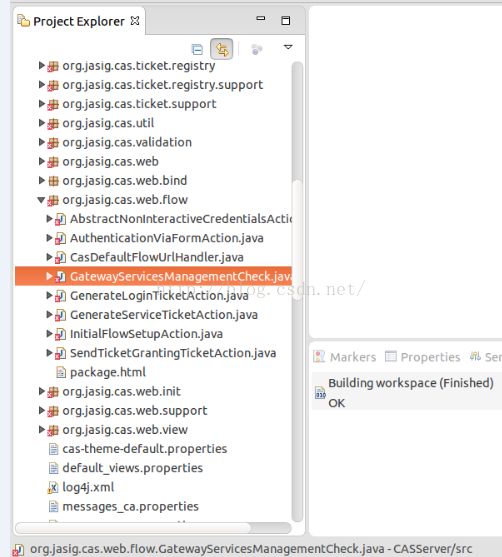Expand org.jasig.cas.web.bind package
Screen dimensions: 502x557
[42, 180]
